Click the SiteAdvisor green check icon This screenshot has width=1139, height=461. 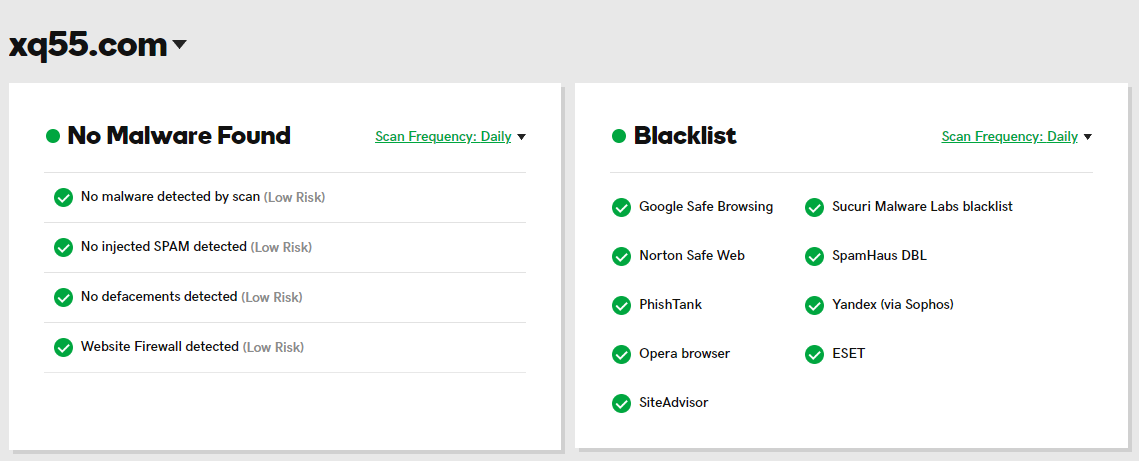click(621, 403)
